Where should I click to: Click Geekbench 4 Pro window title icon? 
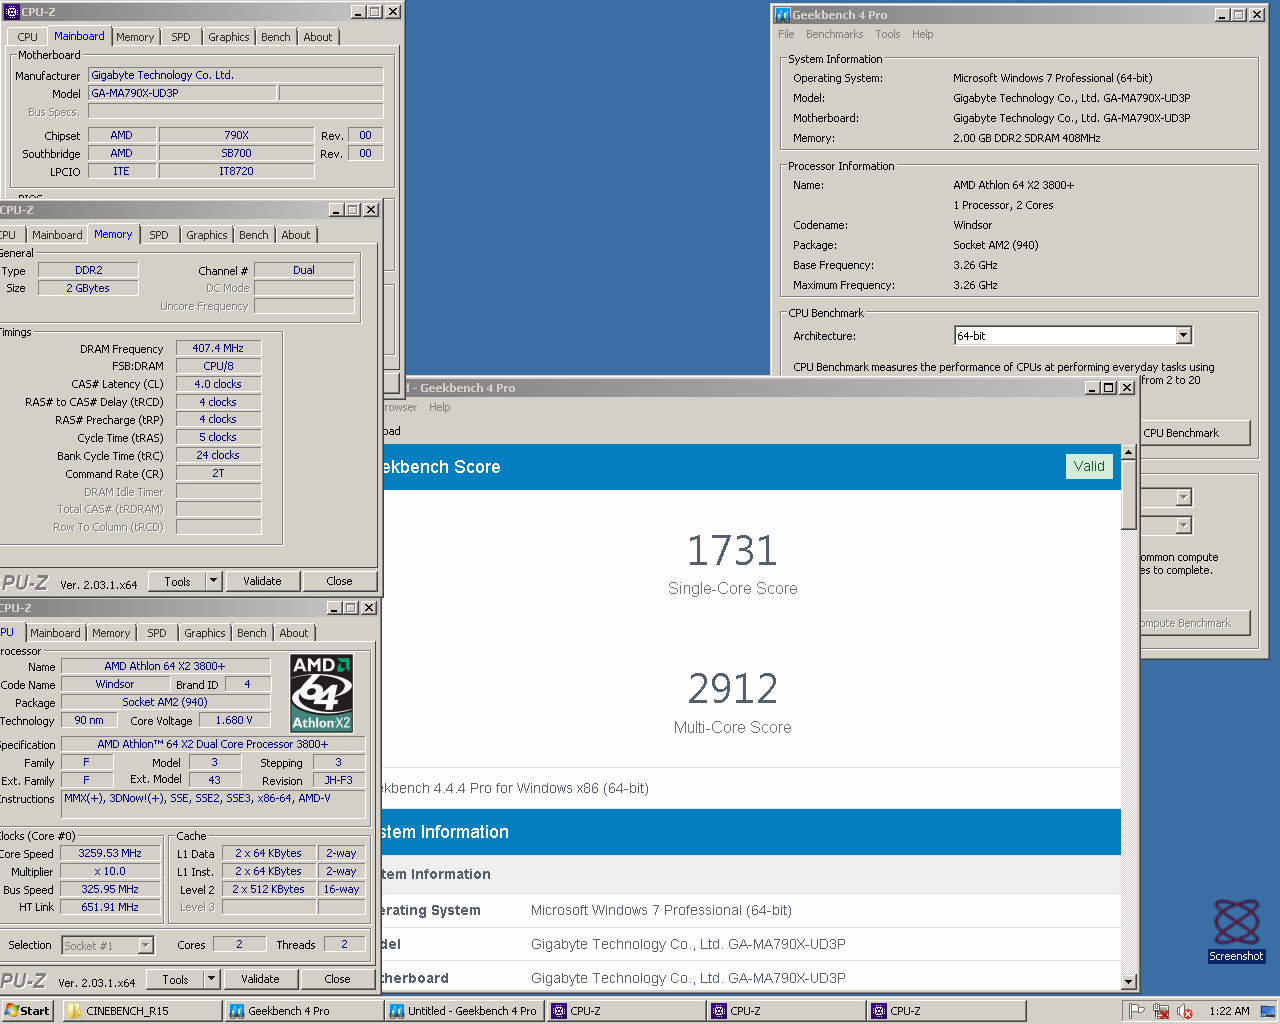[x=782, y=15]
